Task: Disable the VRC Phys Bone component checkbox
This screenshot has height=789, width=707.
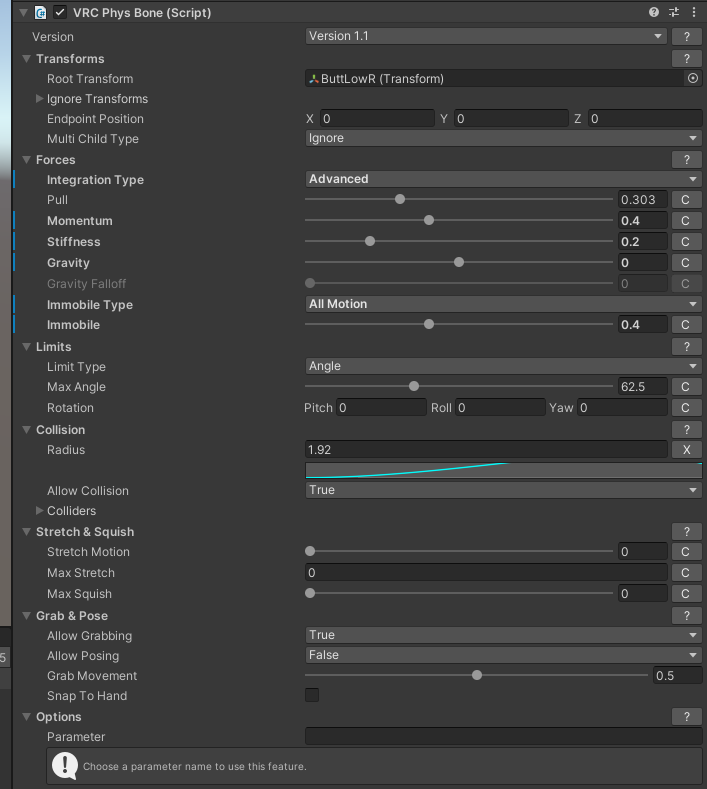Action: click(60, 13)
